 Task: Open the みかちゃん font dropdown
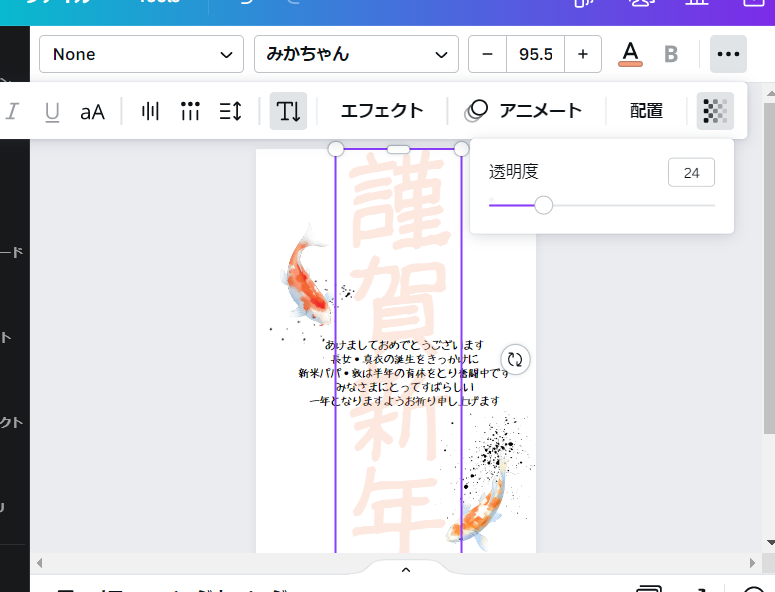tap(356, 54)
